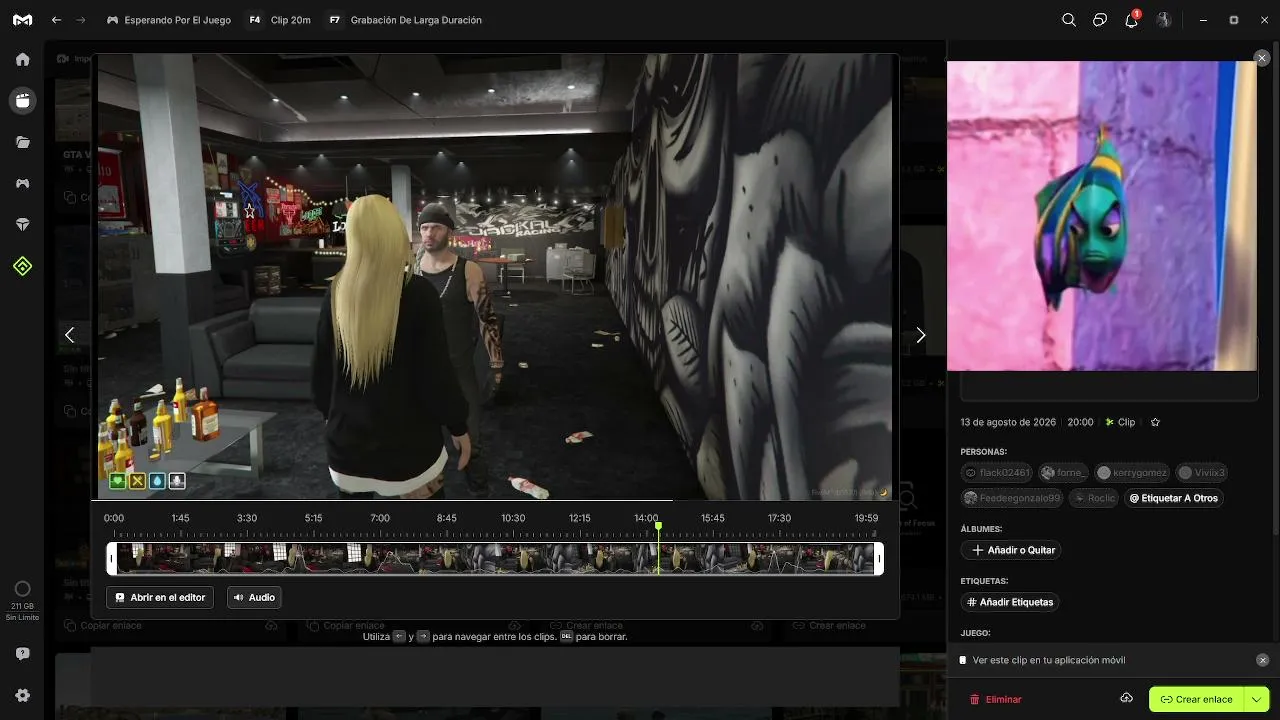Click the Esperando Por El Juego status
The height and width of the screenshot is (720, 1280).
[x=168, y=20]
